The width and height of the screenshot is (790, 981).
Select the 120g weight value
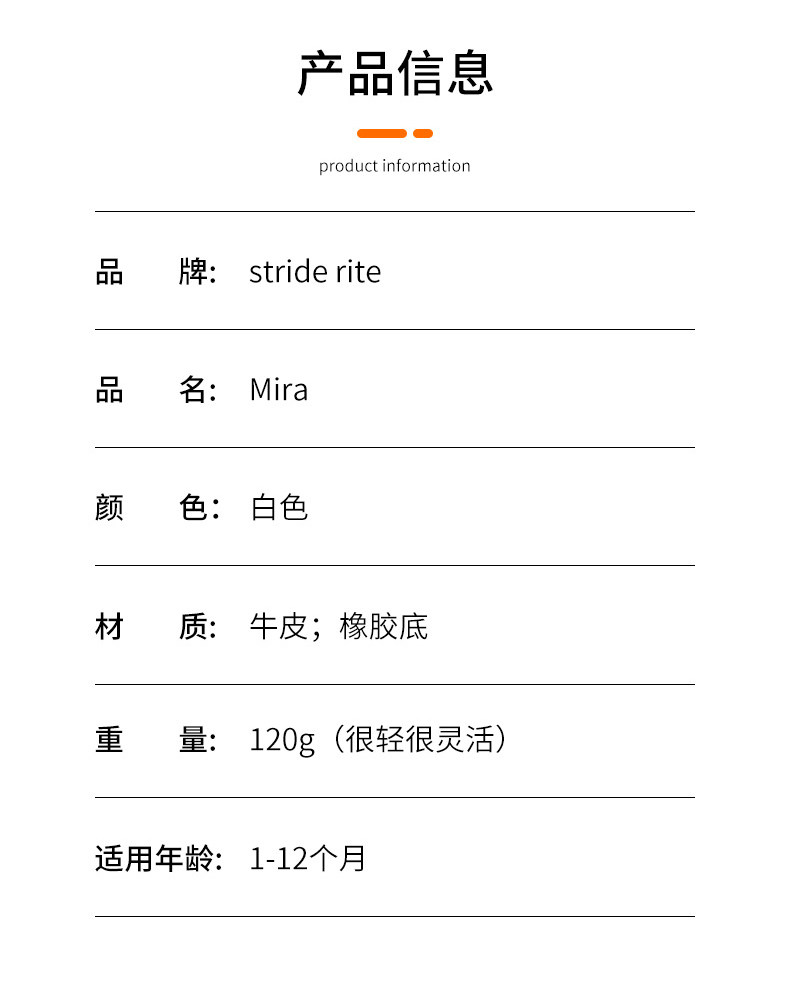[x=281, y=741]
